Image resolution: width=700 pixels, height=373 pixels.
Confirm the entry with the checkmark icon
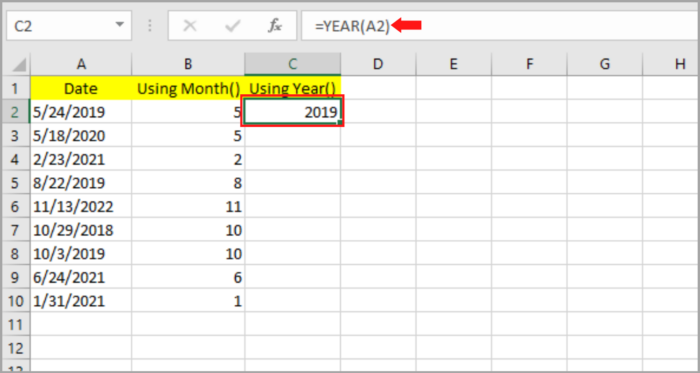232,26
